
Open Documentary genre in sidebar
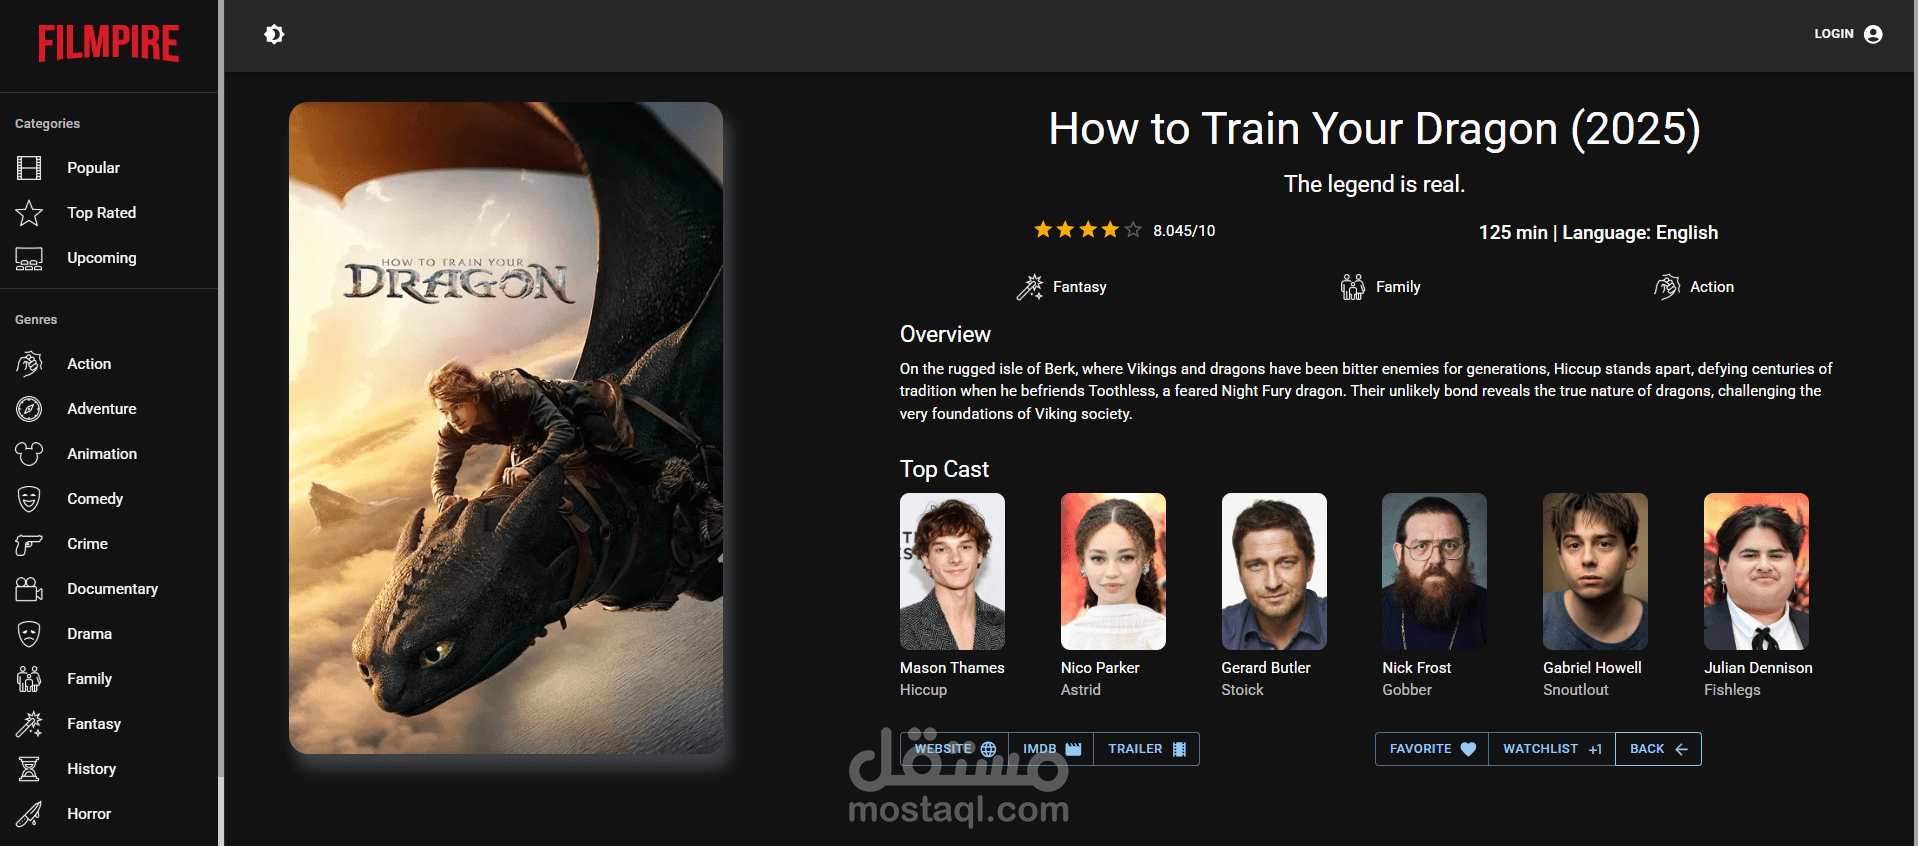109,589
